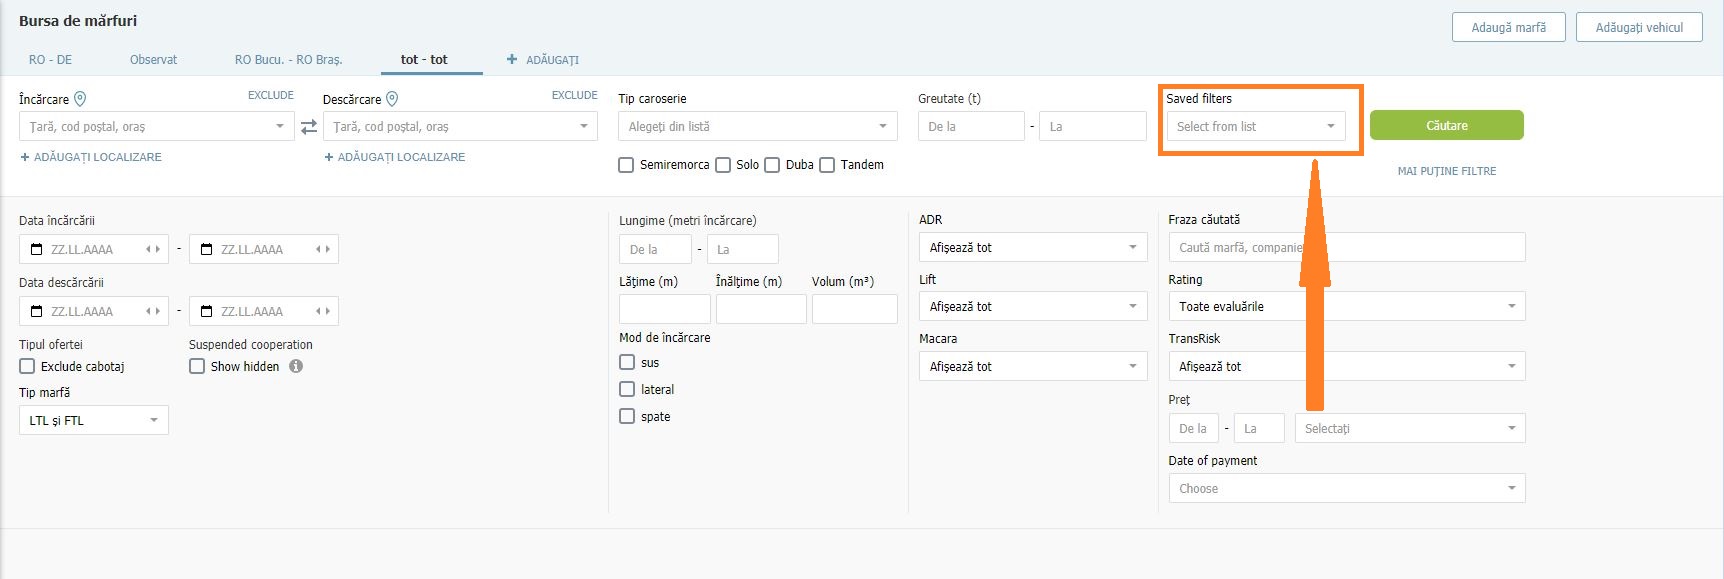Open RO Bucu. - RO Braș. tab
This screenshot has width=1724, height=579.
pos(288,59)
